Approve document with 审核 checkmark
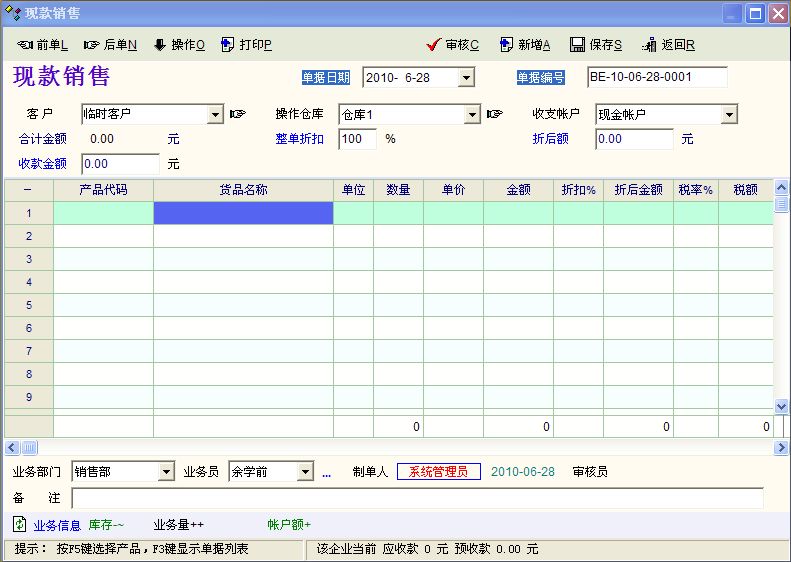The height and width of the screenshot is (562, 791). (x=433, y=45)
